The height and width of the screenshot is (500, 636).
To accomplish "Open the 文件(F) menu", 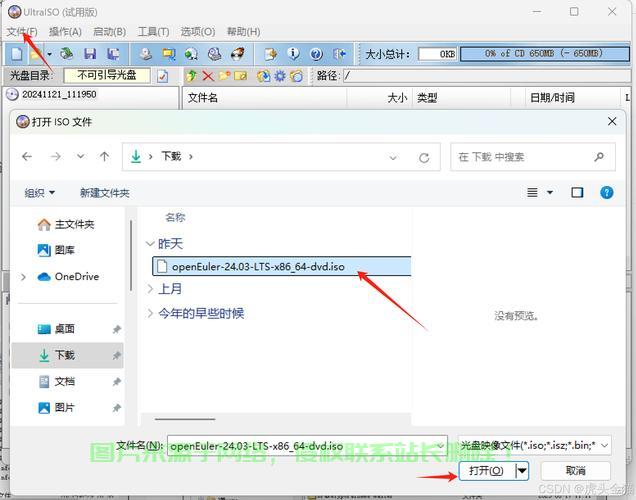I will coord(22,32).
